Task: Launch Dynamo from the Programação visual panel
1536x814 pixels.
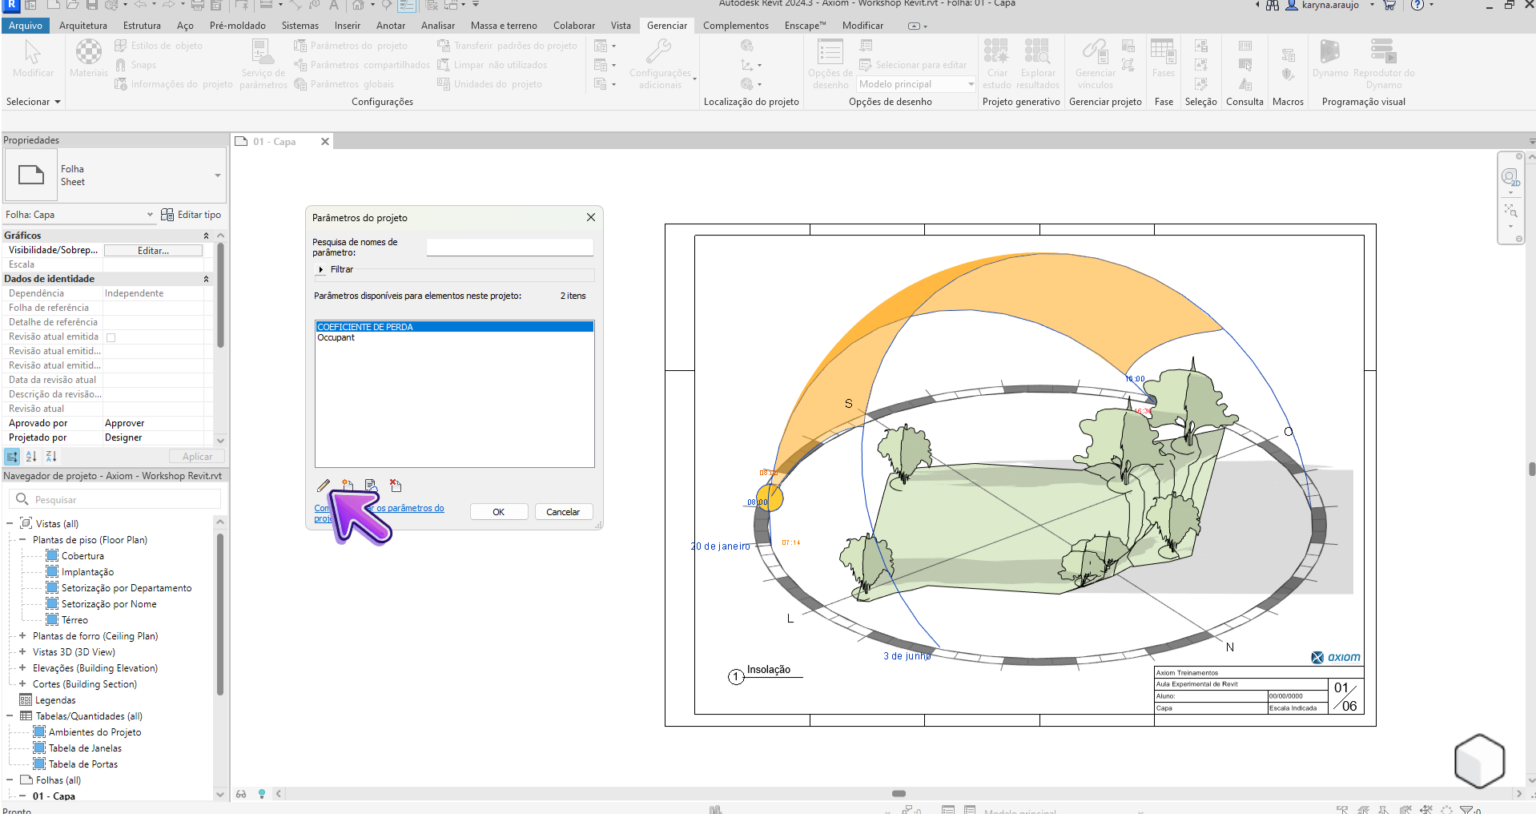Action: tap(1330, 60)
